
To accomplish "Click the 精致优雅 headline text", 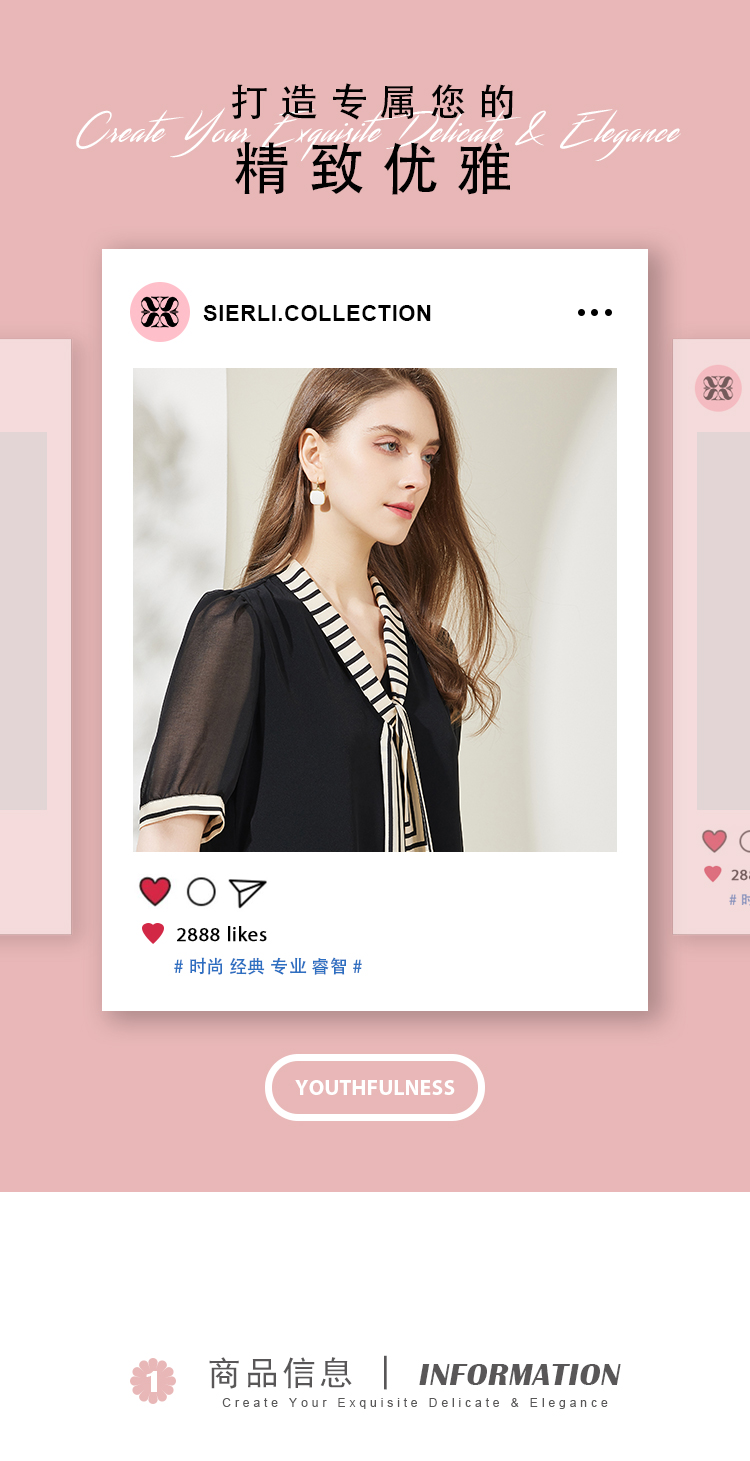I will [x=374, y=170].
